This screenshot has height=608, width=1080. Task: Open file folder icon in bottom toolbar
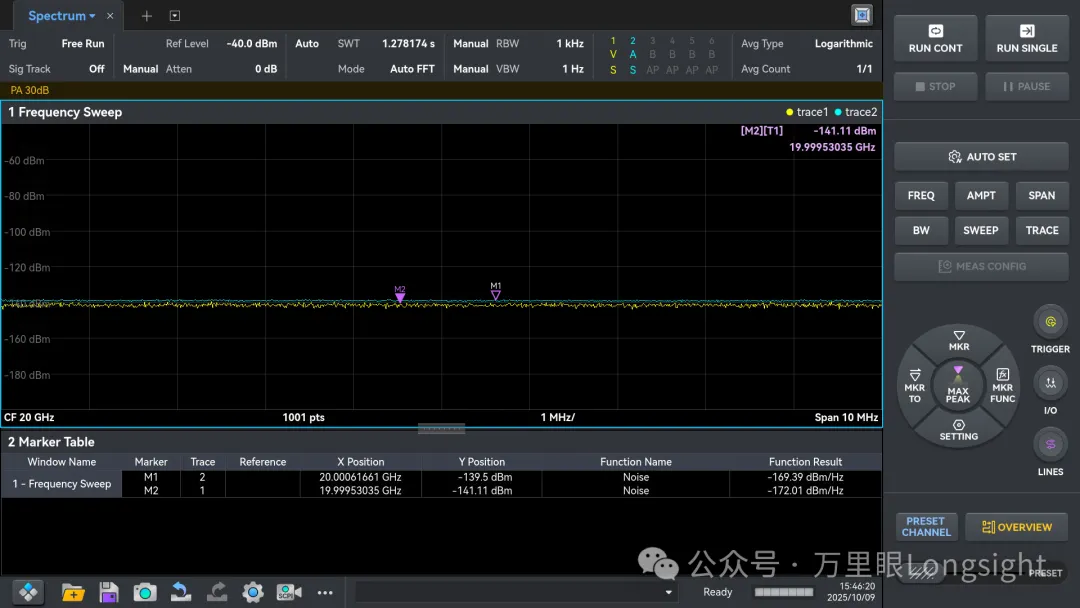pos(72,592)
